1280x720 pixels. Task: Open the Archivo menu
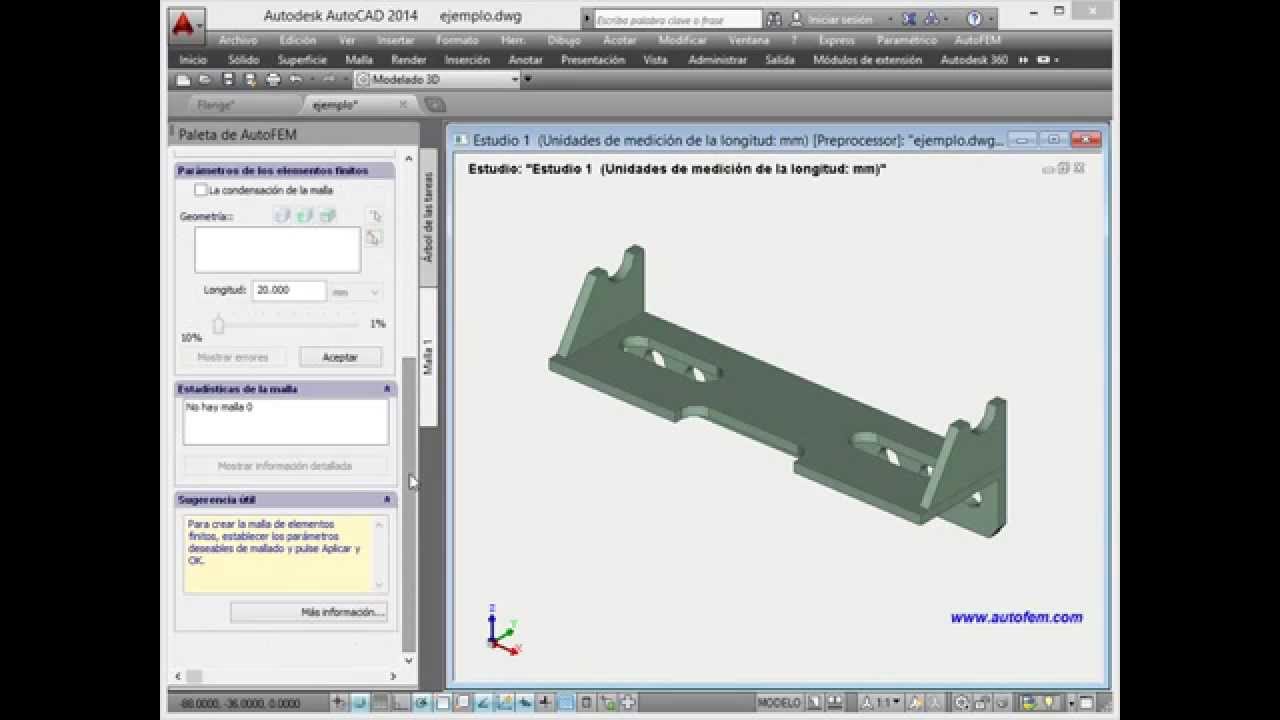[x=238, y=40]
